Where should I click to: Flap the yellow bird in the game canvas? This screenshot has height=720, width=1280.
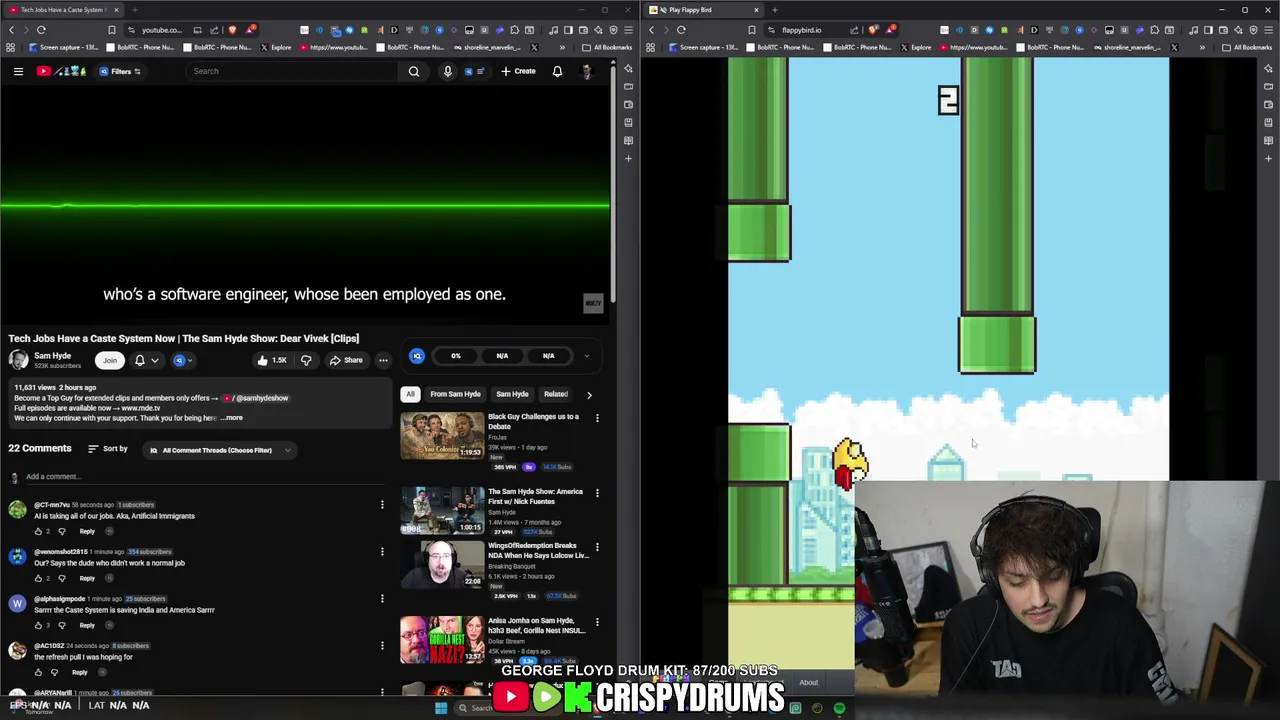[849, 463]
